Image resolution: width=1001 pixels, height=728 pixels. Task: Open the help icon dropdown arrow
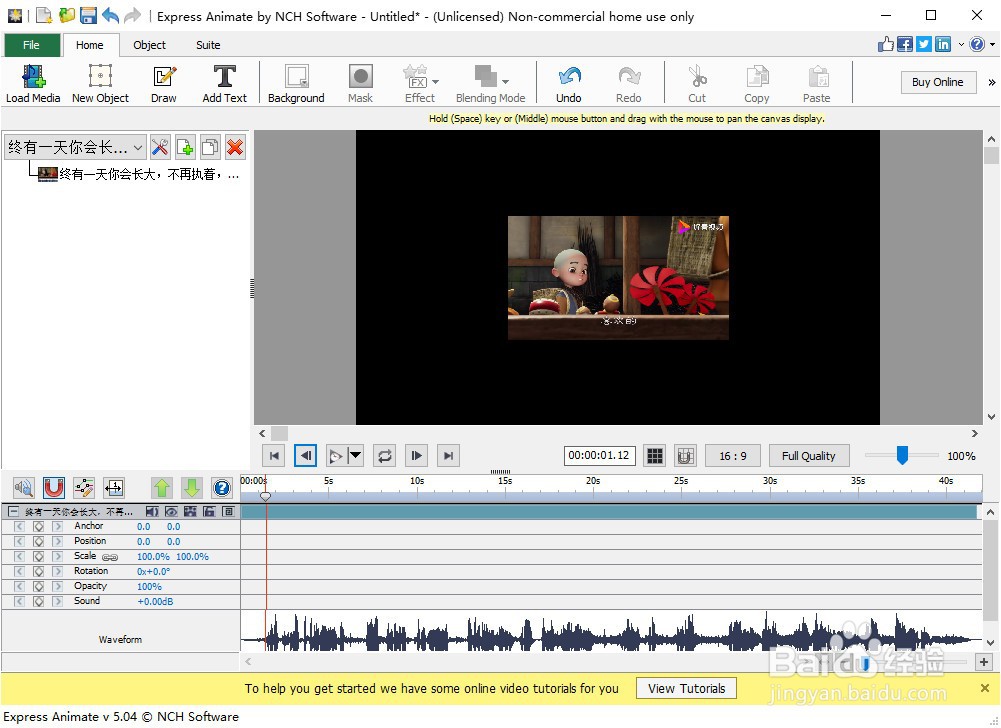tap(992, 44)
